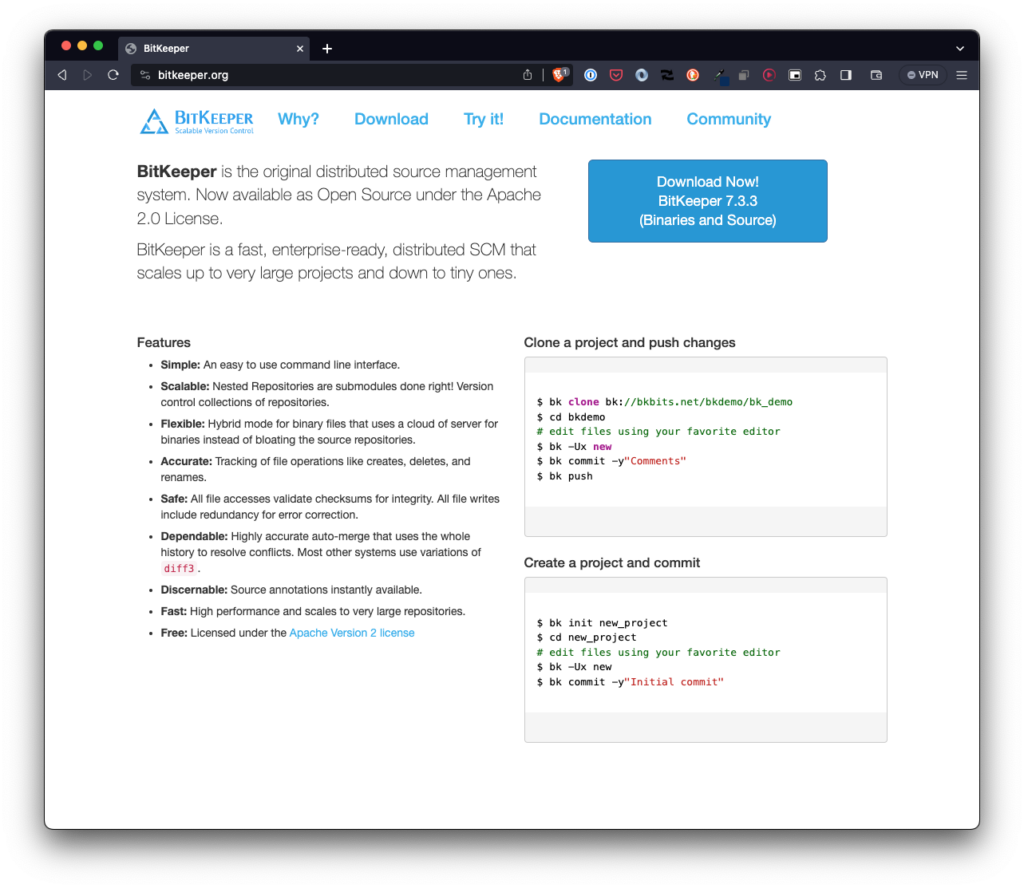This screenshot has width=1024, height=888.
Task: Click the 'Initial commit' command line
Action: 630,682
